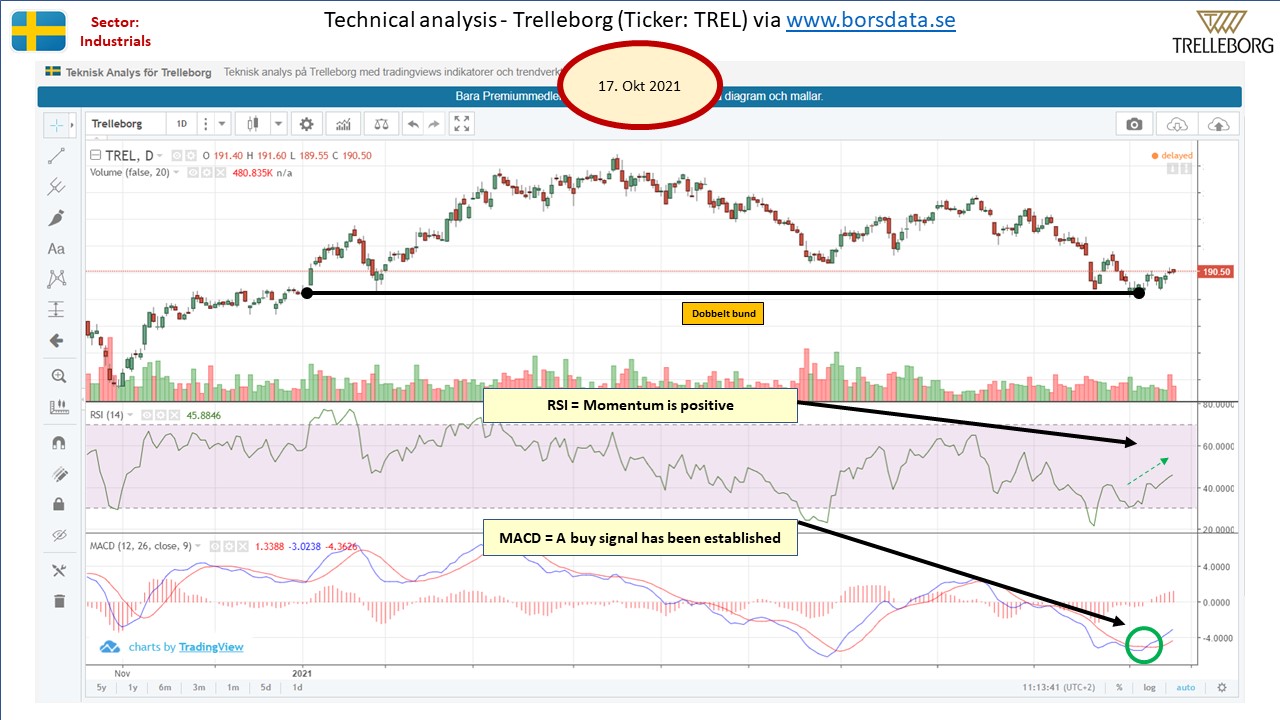This screenshot has width=1280, height=720.
Task: Take a chart snapshot with camera icon
Action: (x=1134, y=124)
